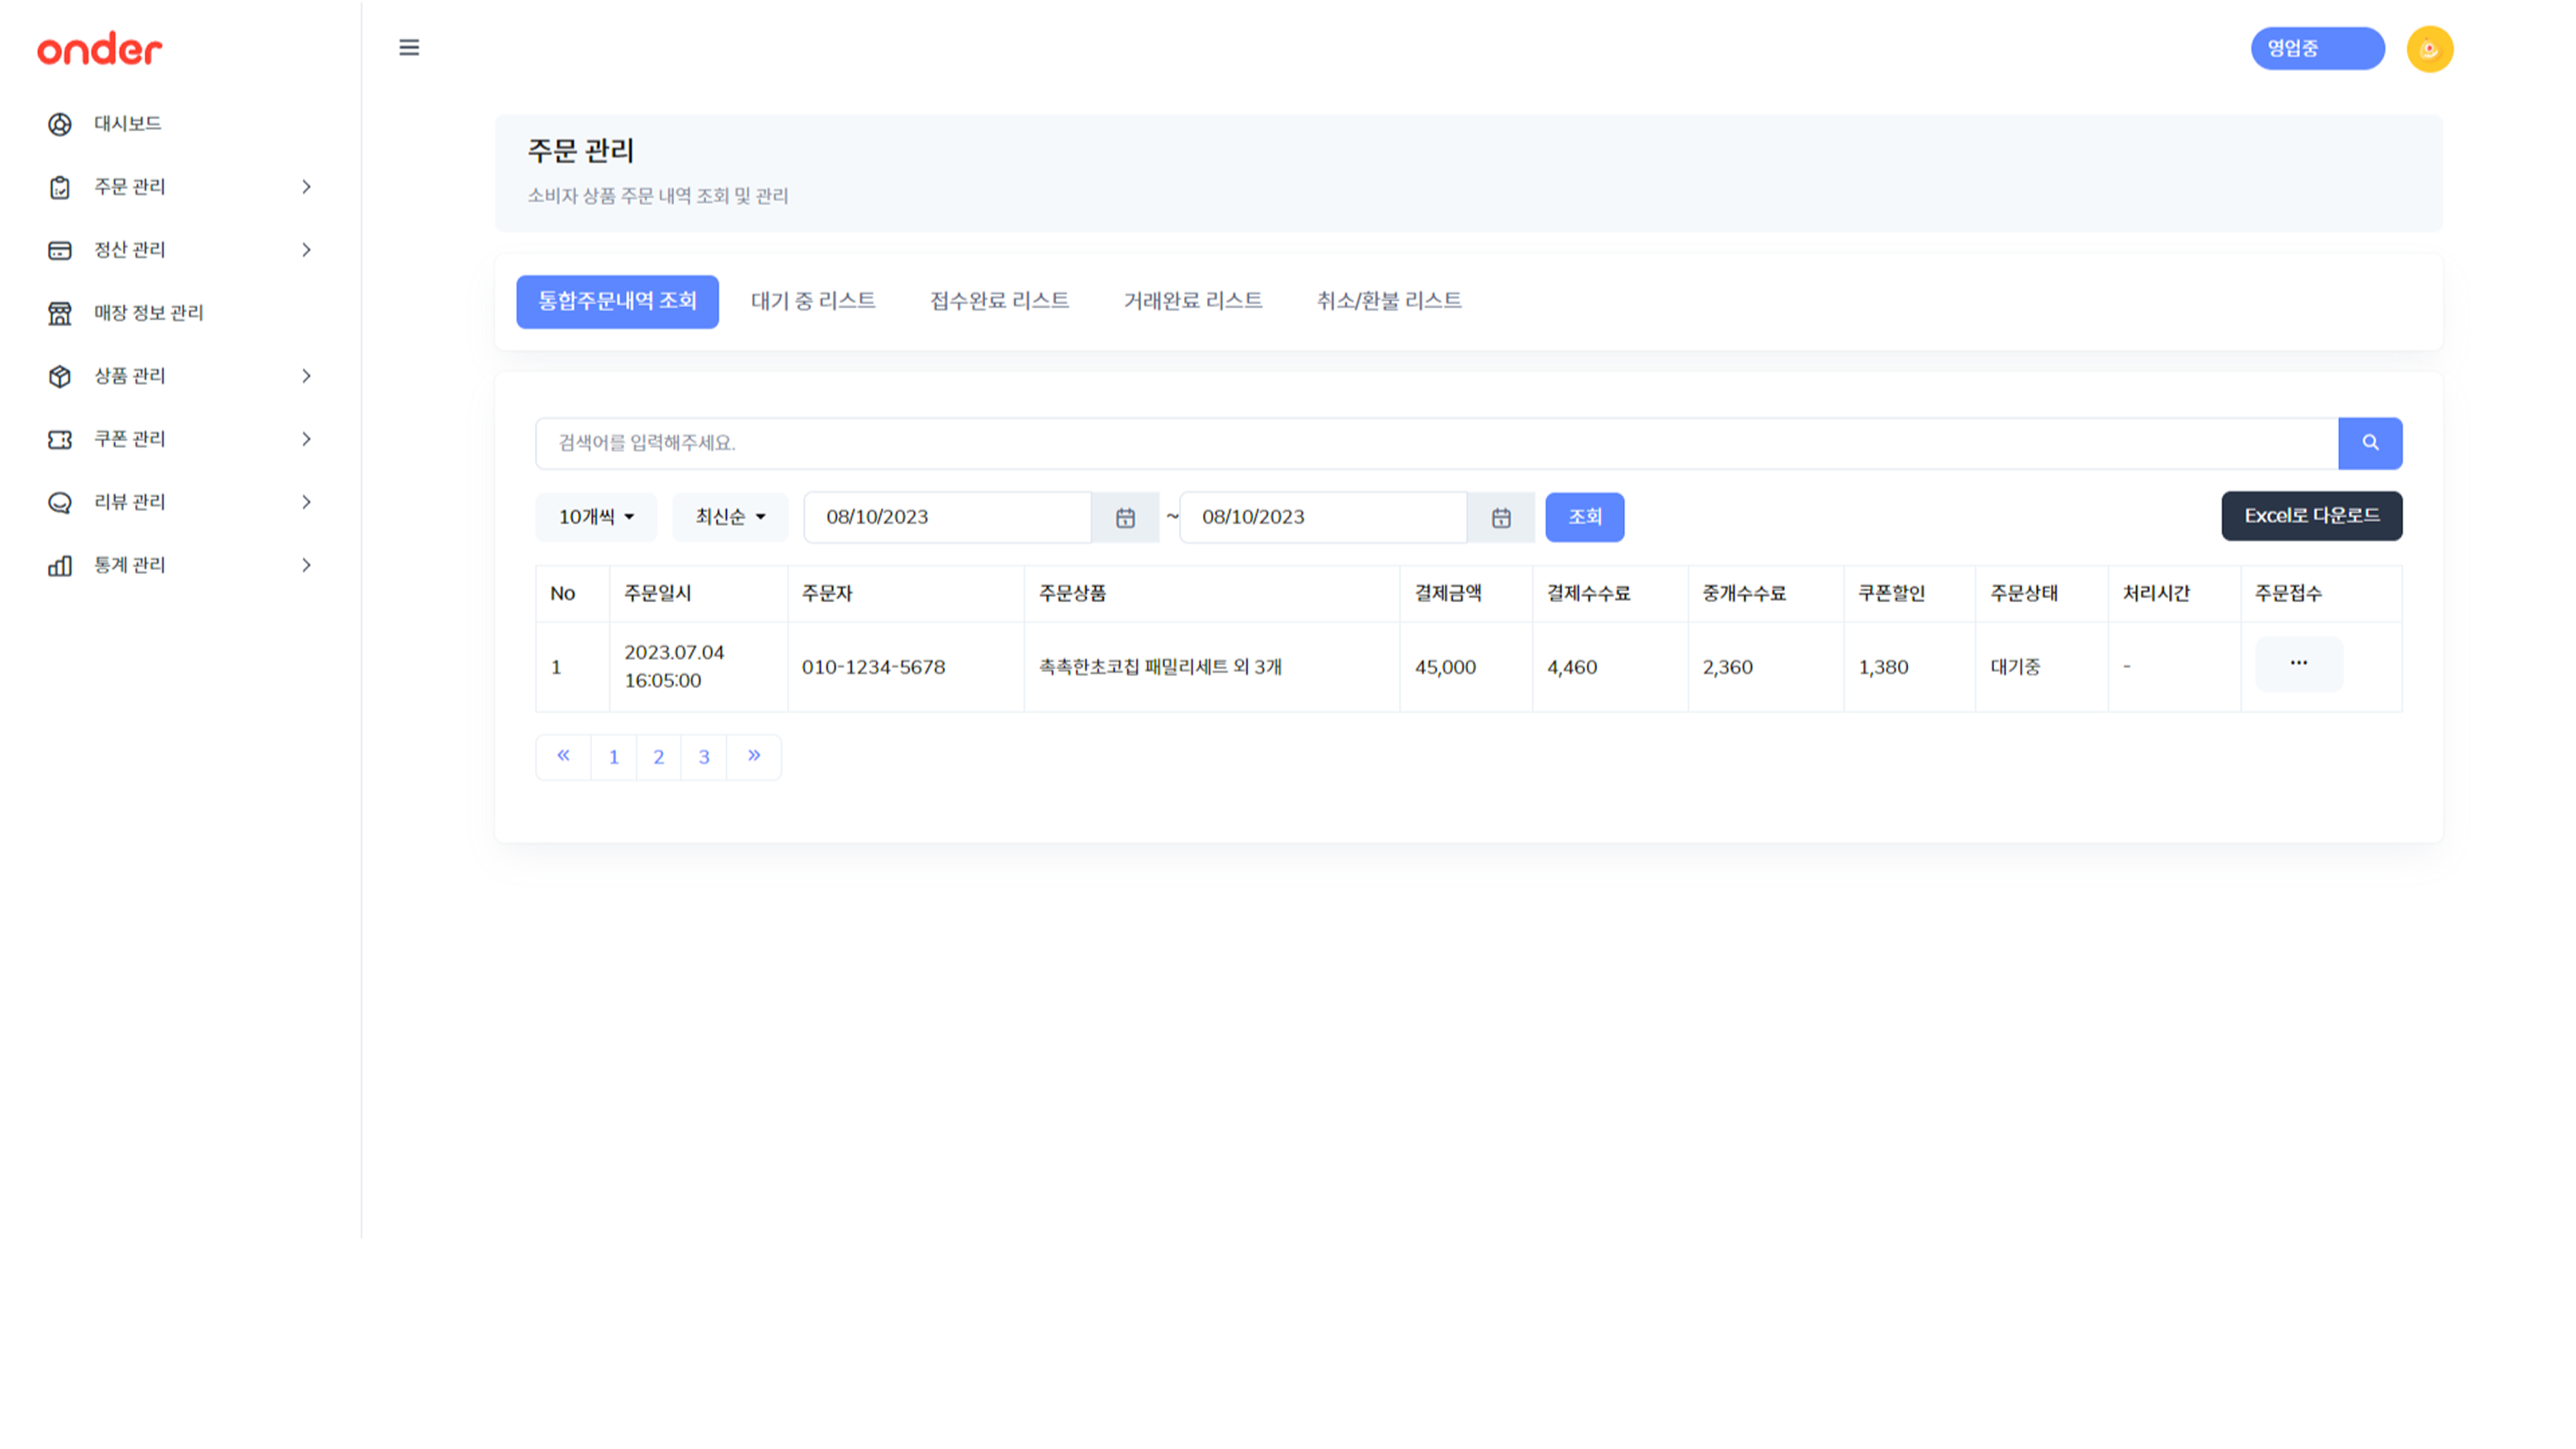
Task: Open 리뷰 관리 label in the sidebar
Action: pyautogui.click(x=130, y=502)
